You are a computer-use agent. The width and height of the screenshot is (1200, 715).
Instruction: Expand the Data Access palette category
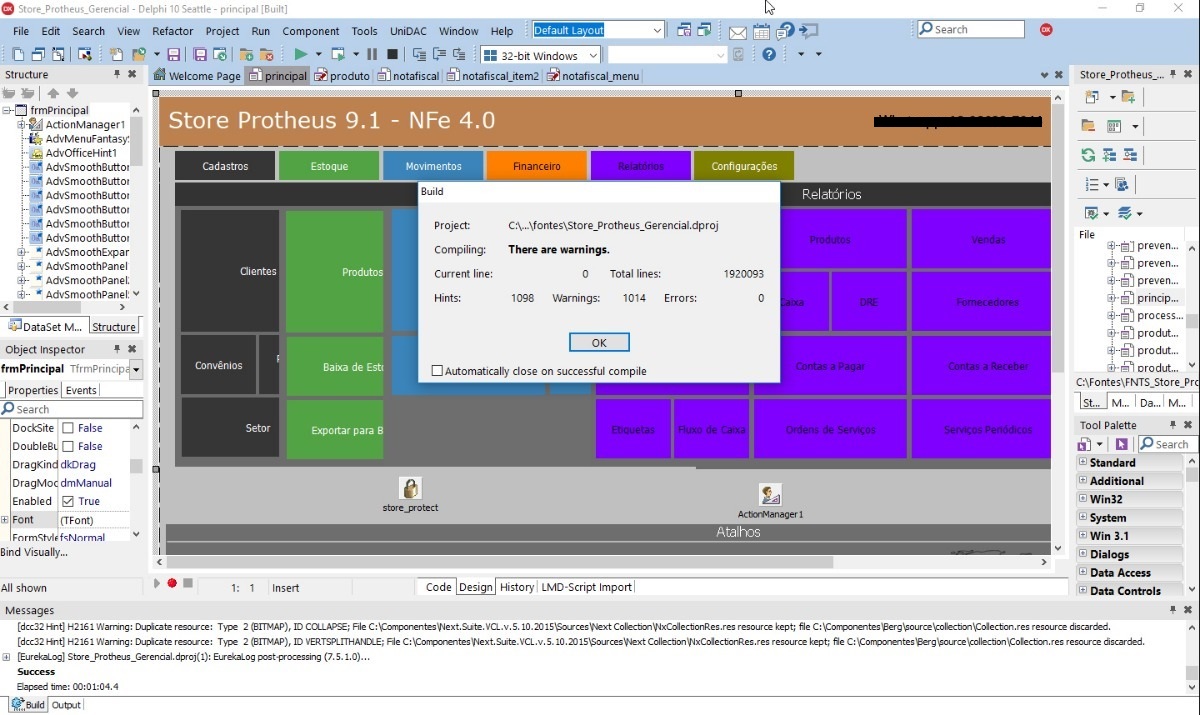[1082, 573]
